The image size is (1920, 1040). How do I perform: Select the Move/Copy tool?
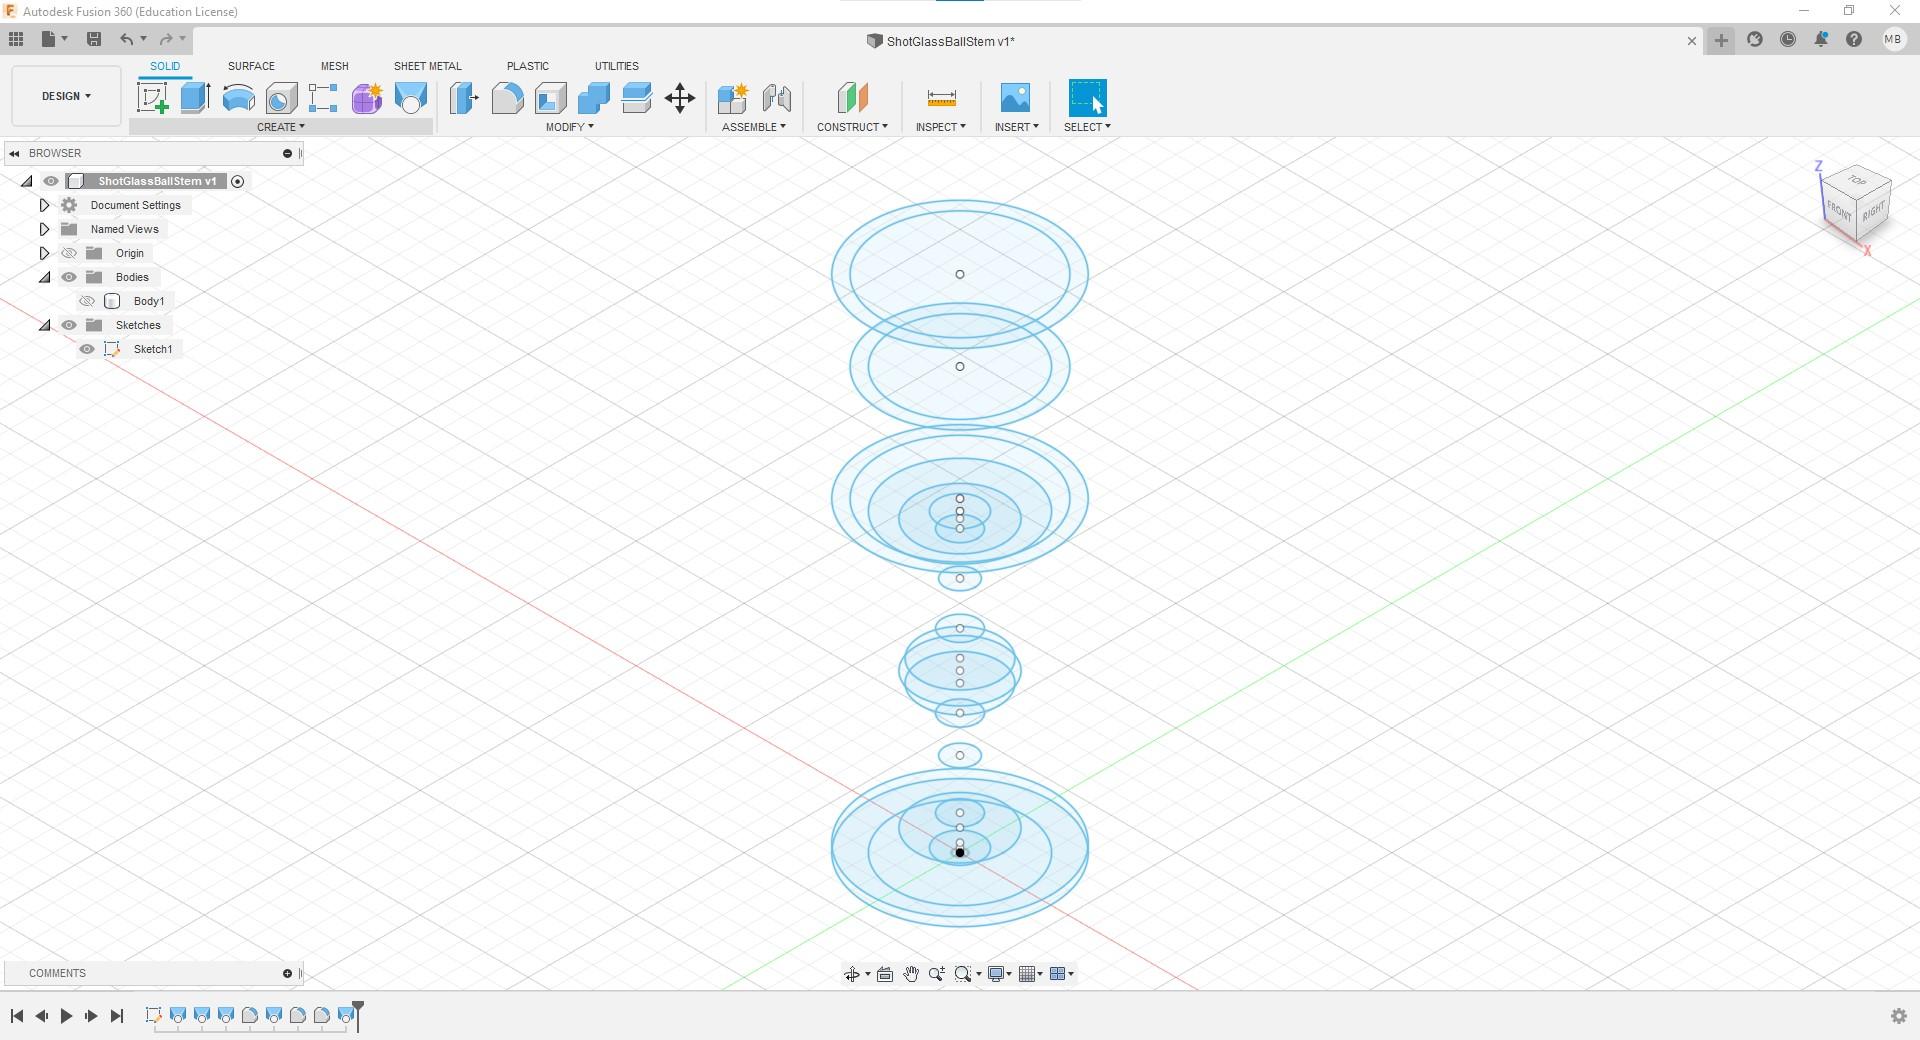[680, 98]
